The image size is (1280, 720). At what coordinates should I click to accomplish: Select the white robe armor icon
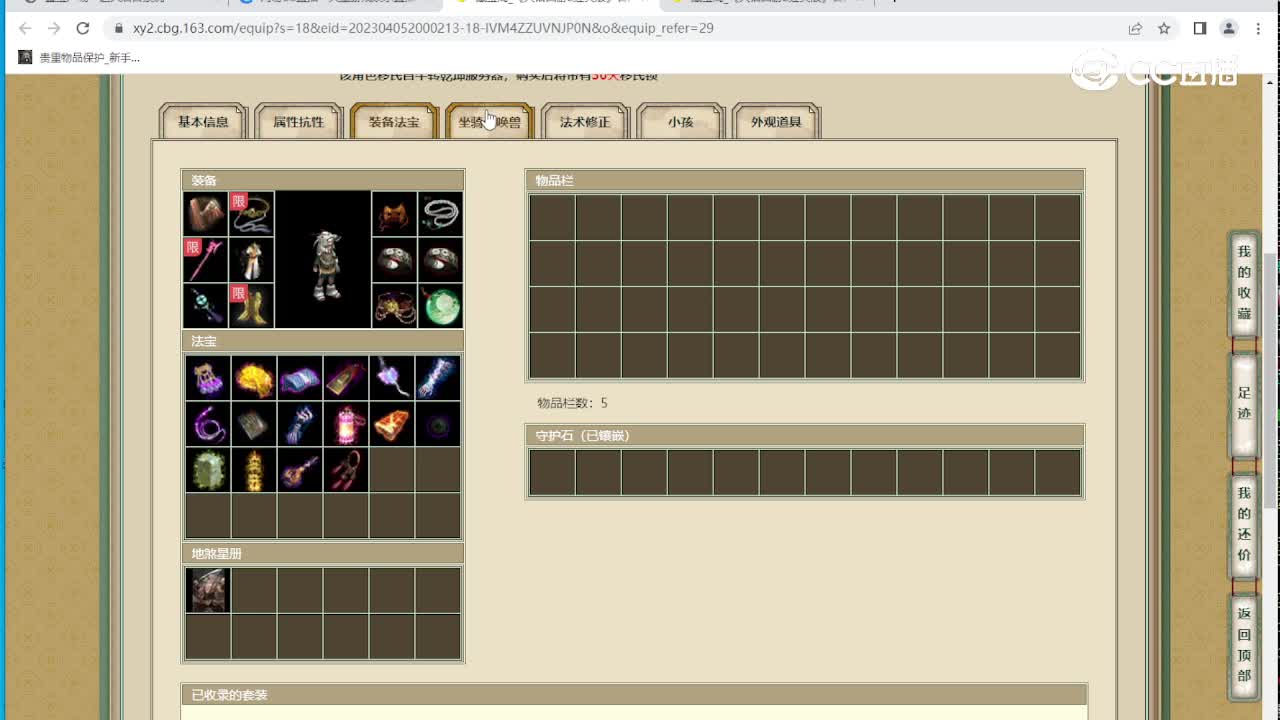coord(252,260)
